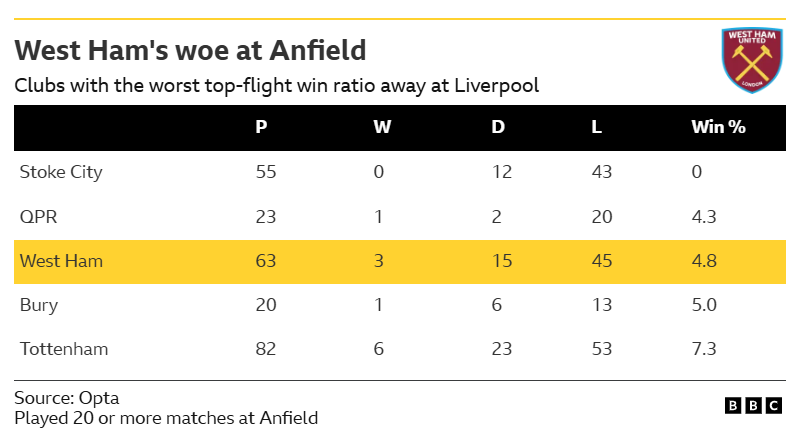Click the highlighted West Ham row label
795x445 pixels.
click(61, 261)
